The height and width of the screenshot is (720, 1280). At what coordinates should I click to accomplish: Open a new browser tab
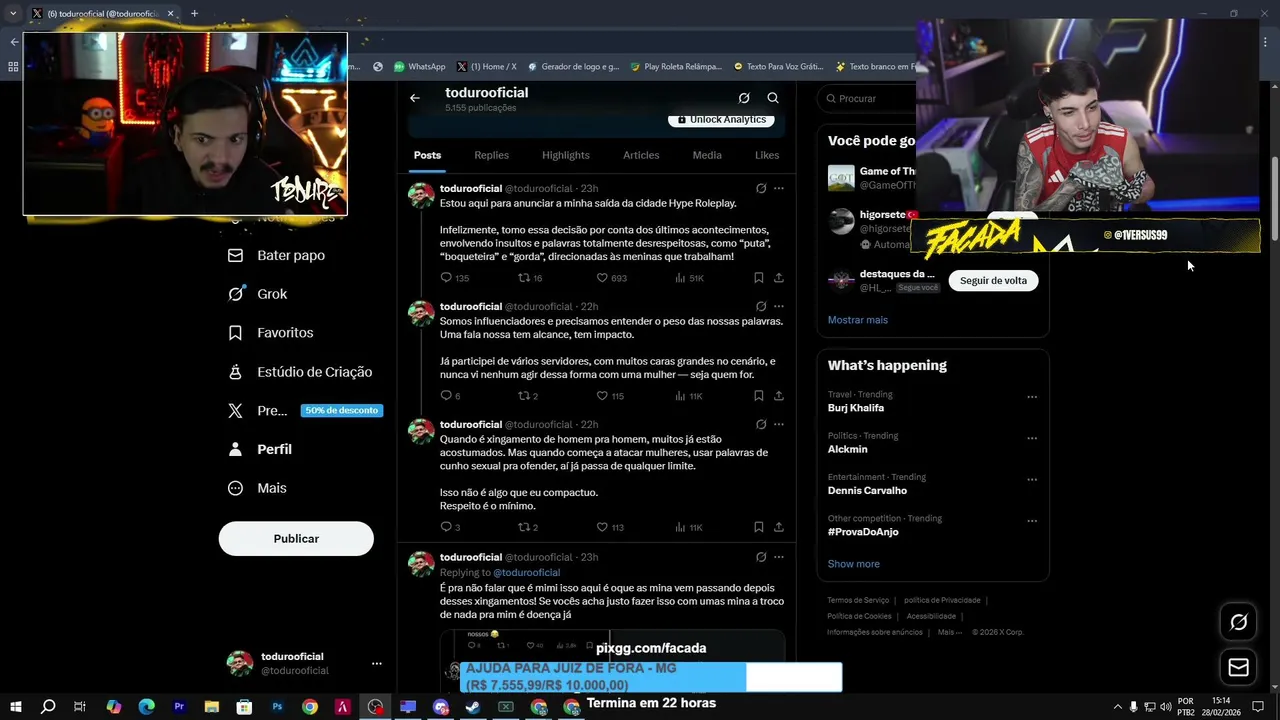point(194,14)
